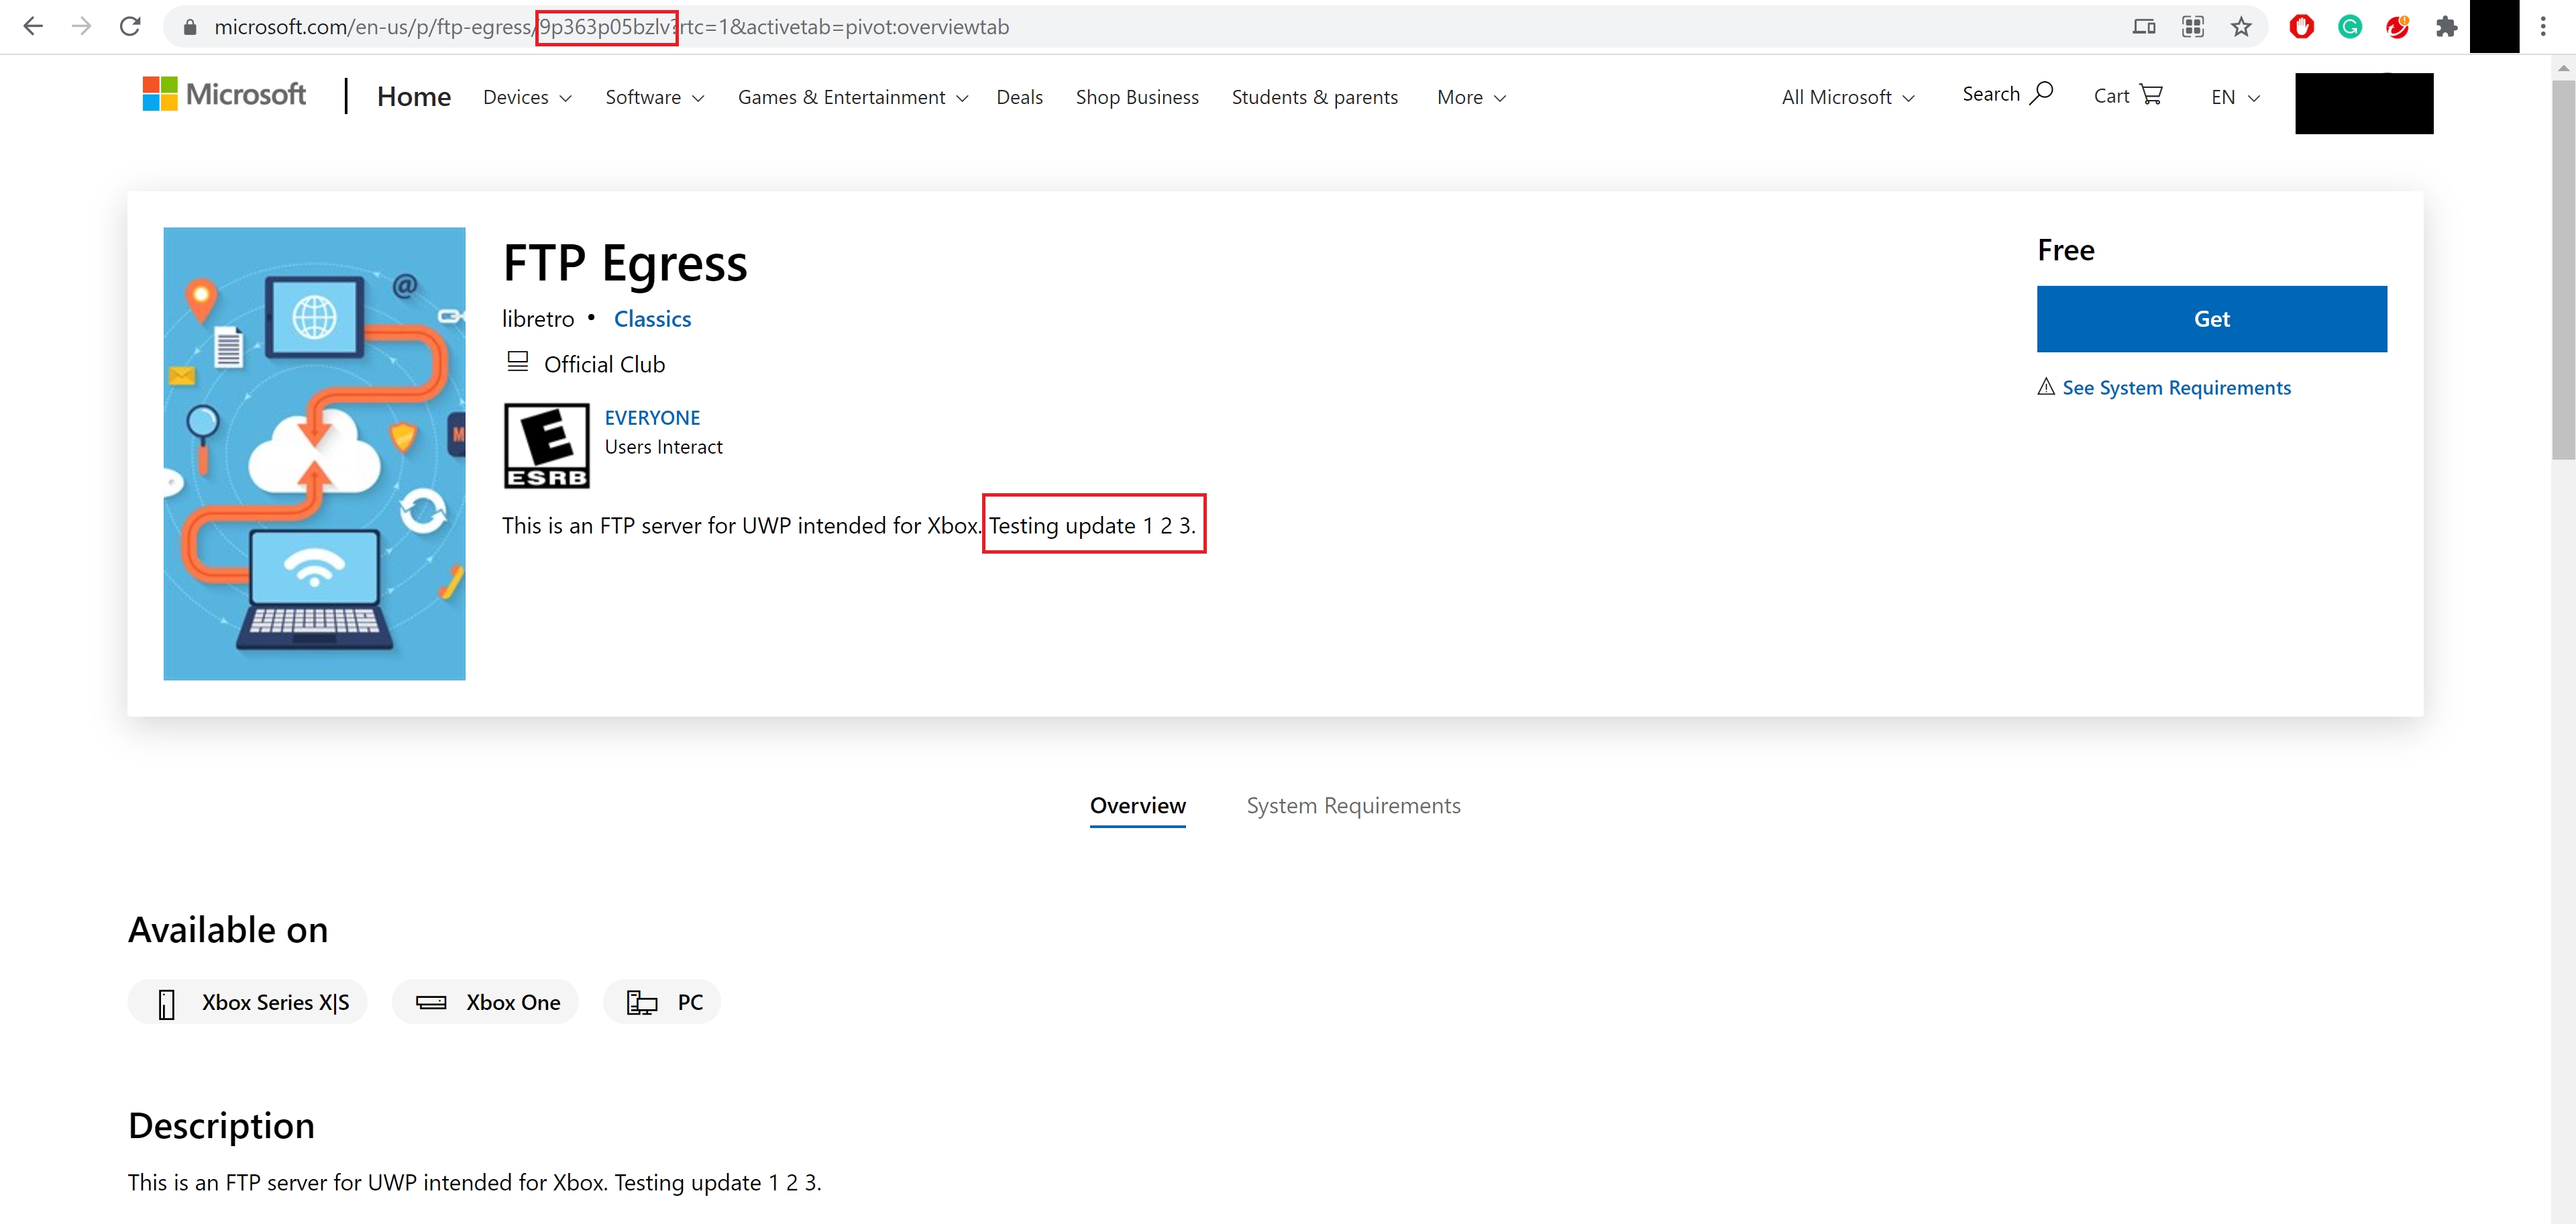
Task: Click the Official Club icon
Action: tap(517, 362)
